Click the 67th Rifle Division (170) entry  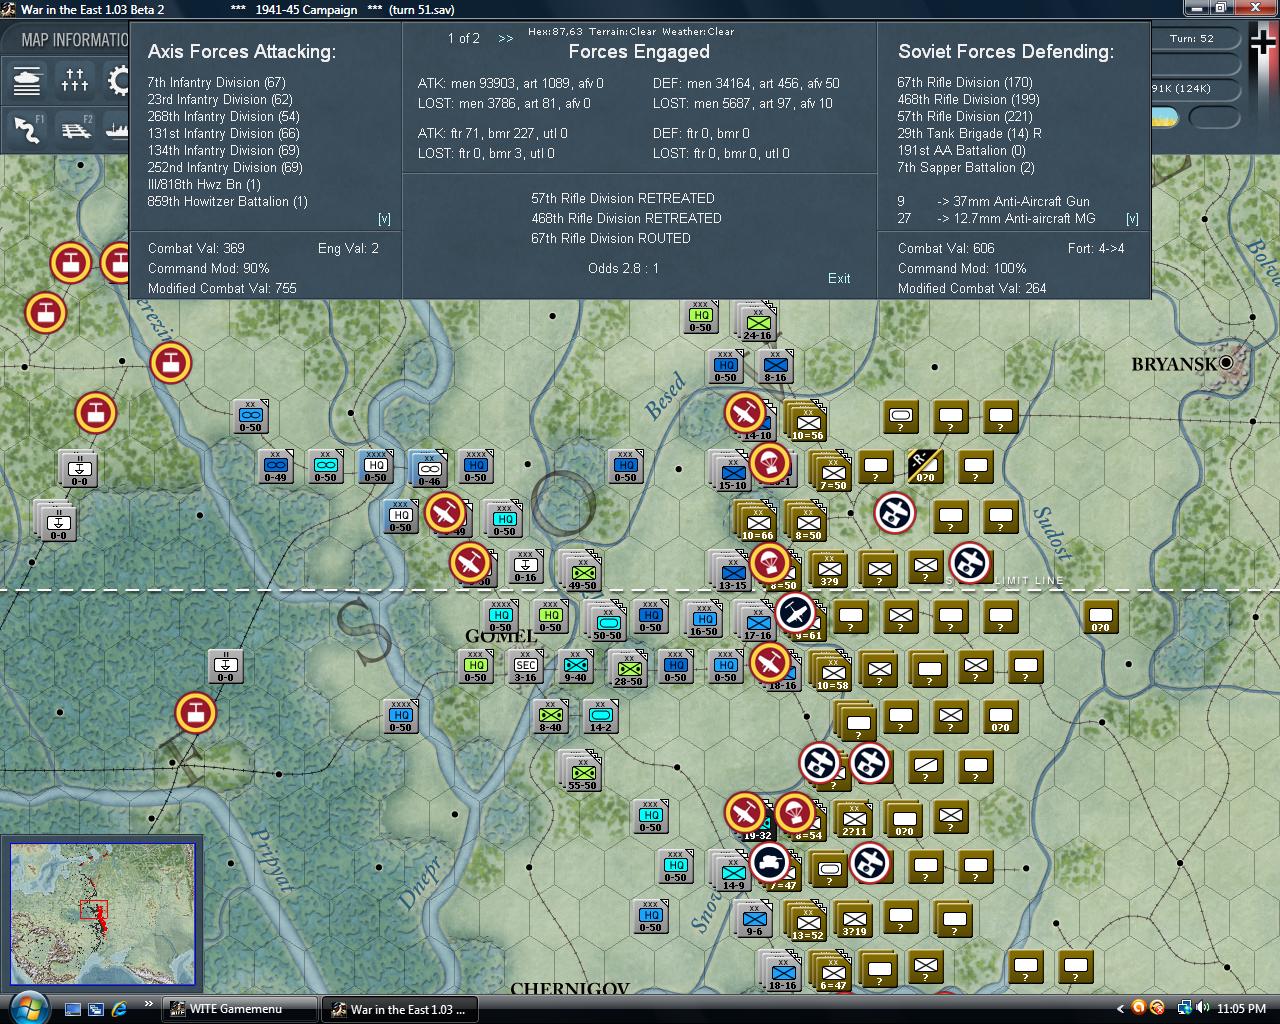pyautogui.click(x=965, y=82)
